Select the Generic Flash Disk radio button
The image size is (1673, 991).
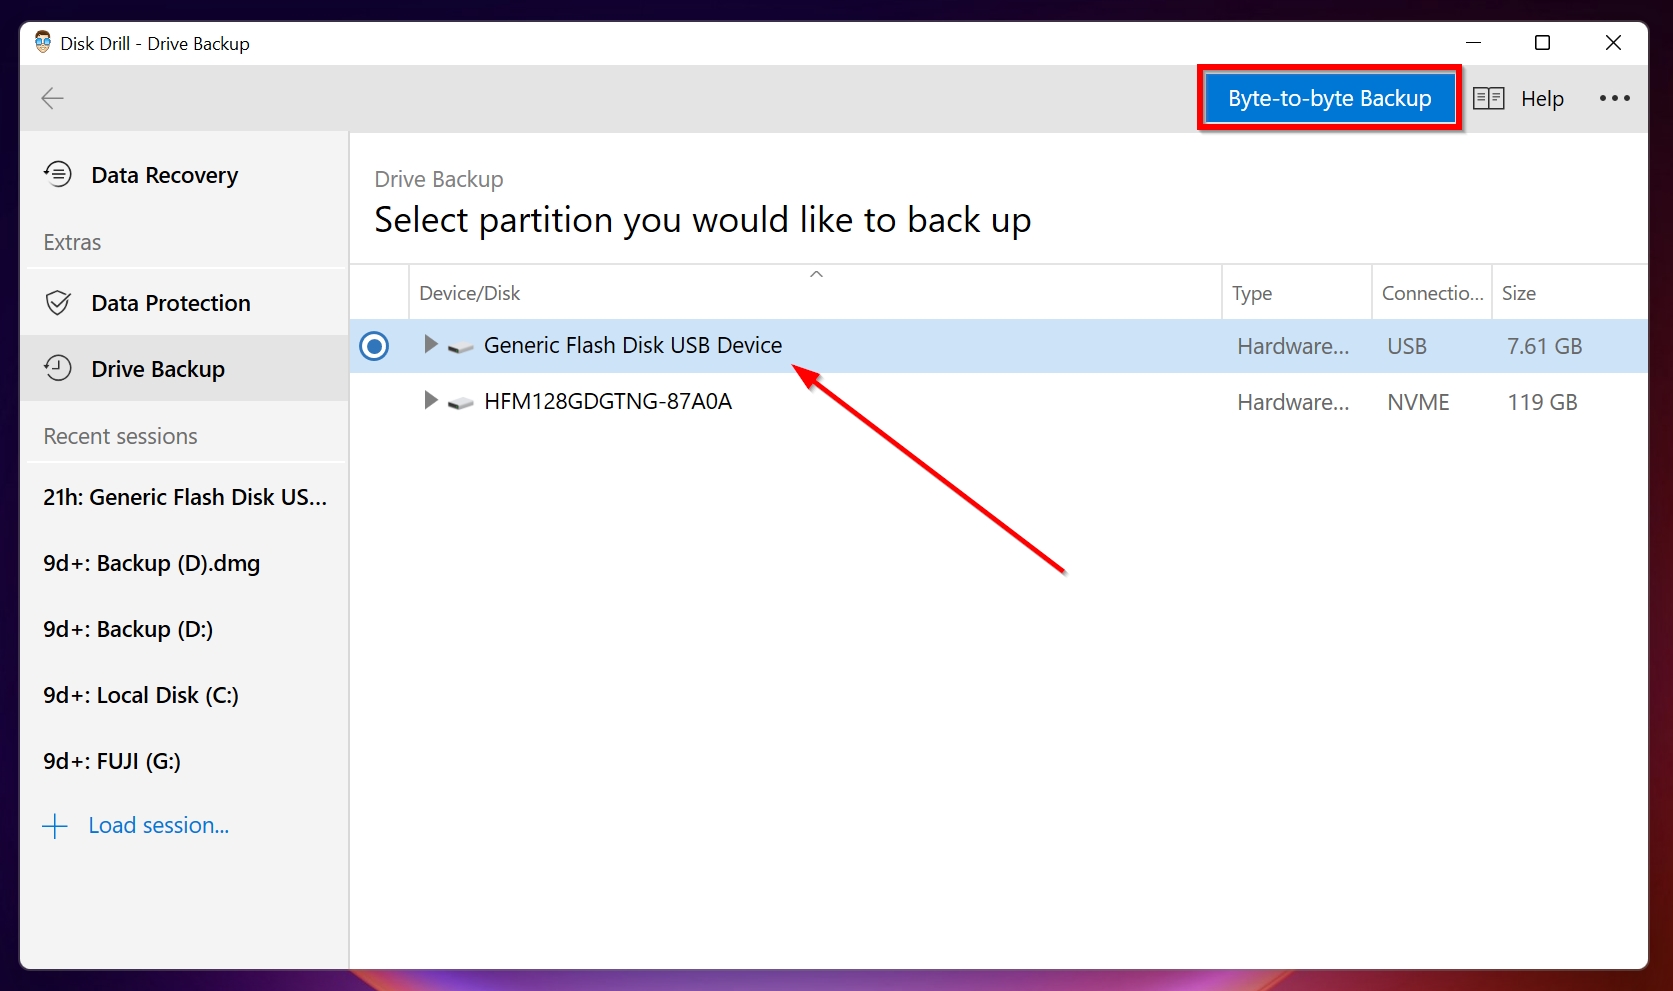click(x=374, y=346)
